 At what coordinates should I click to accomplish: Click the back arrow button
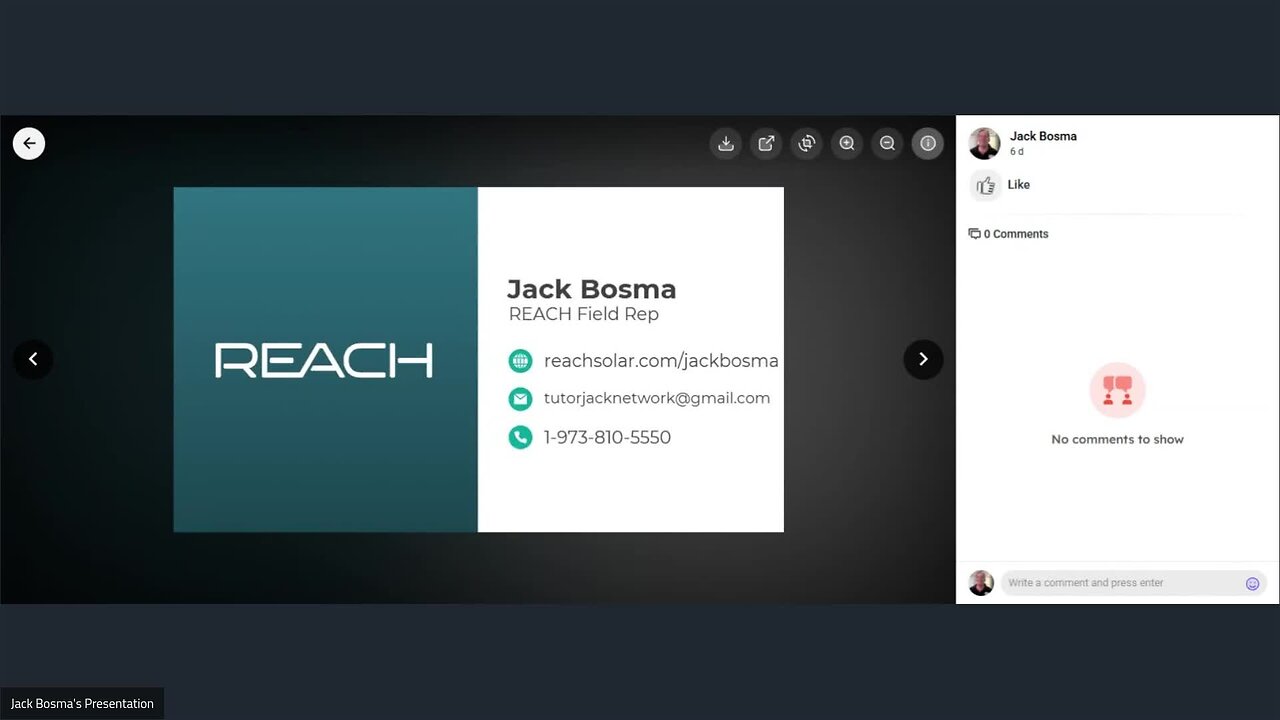(29, 143)
